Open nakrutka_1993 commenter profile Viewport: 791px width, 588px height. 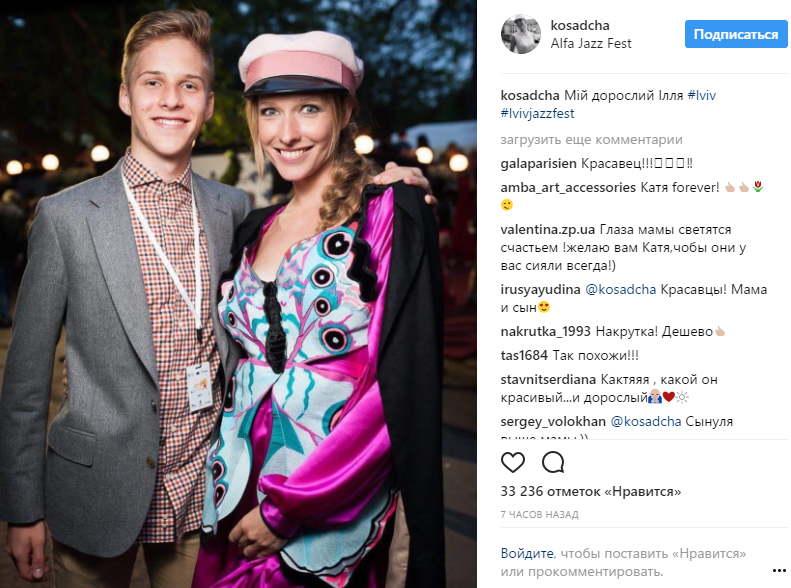pyautogui.click(x=545, y=331)
